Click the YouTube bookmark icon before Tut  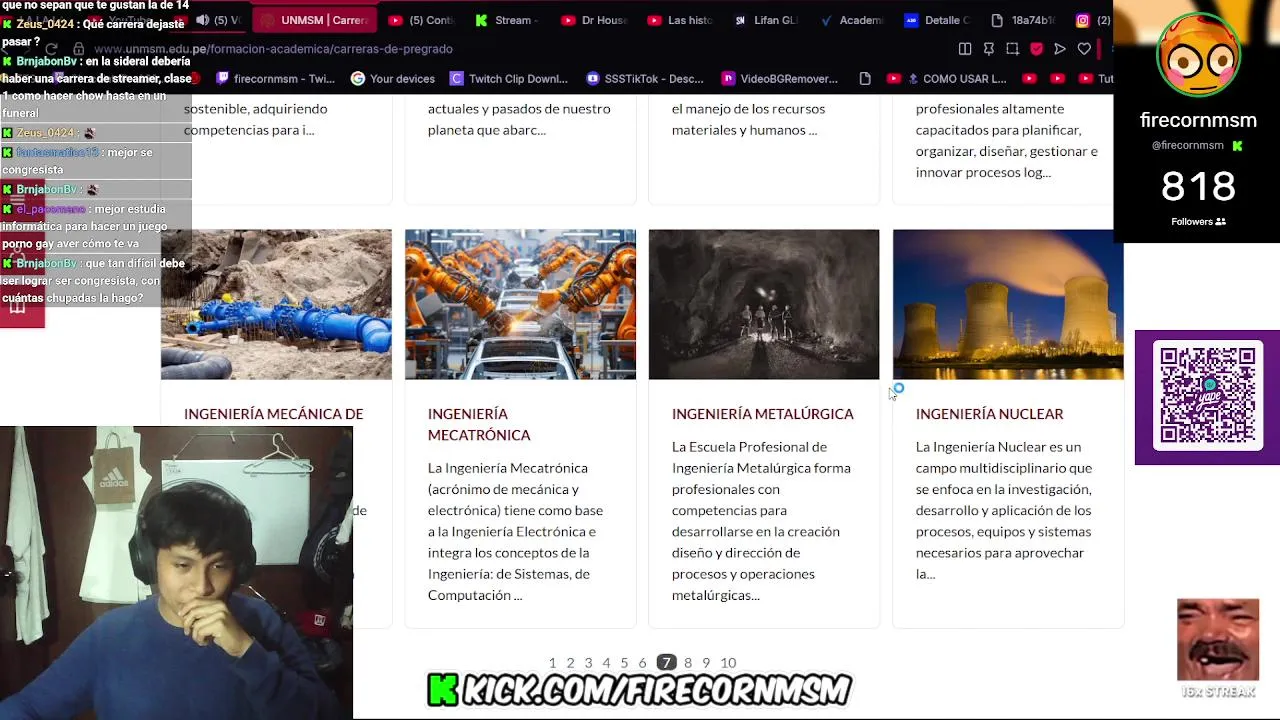coord(1085,78)
